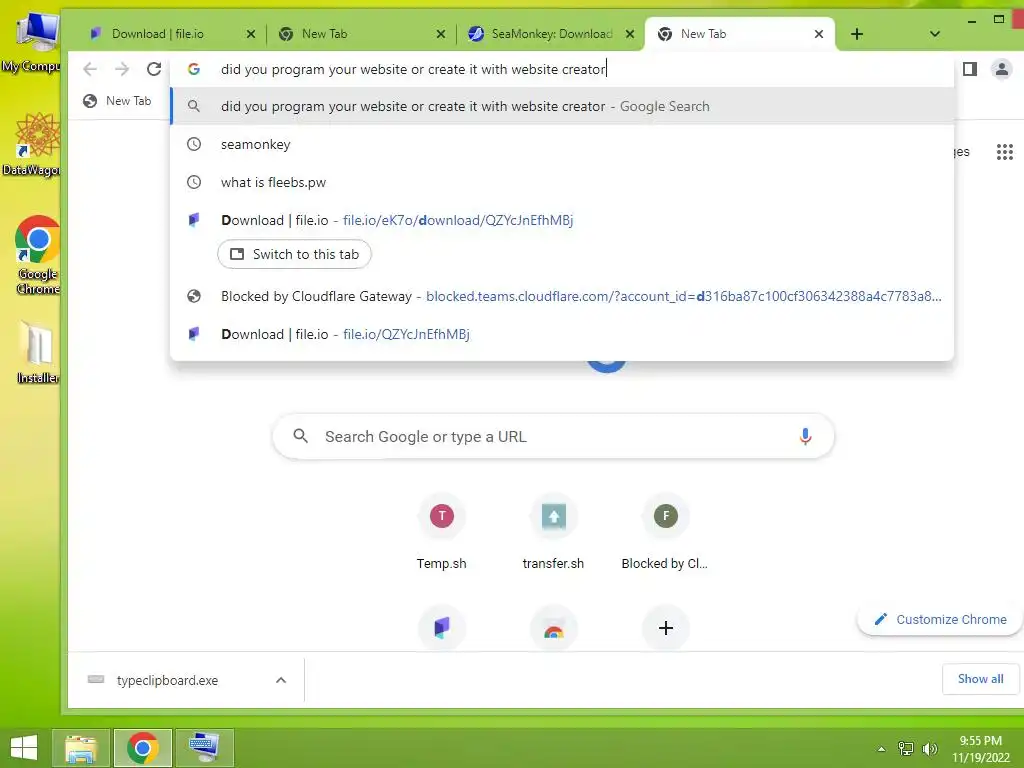The image size is (1024, 768).
Task: Open a new tab with plus button
Action: (x=857, y=34)
